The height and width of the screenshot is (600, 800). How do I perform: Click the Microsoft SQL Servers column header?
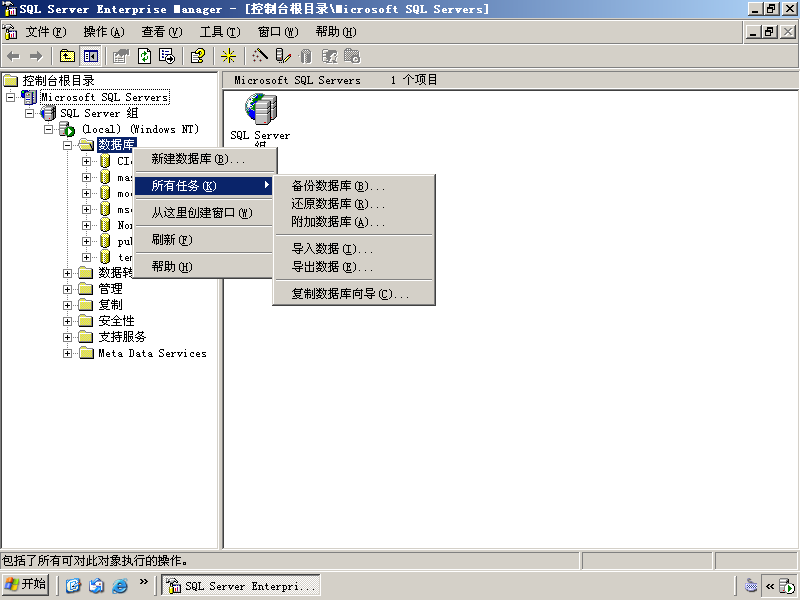pyautogui.click(x=297, y=80)
